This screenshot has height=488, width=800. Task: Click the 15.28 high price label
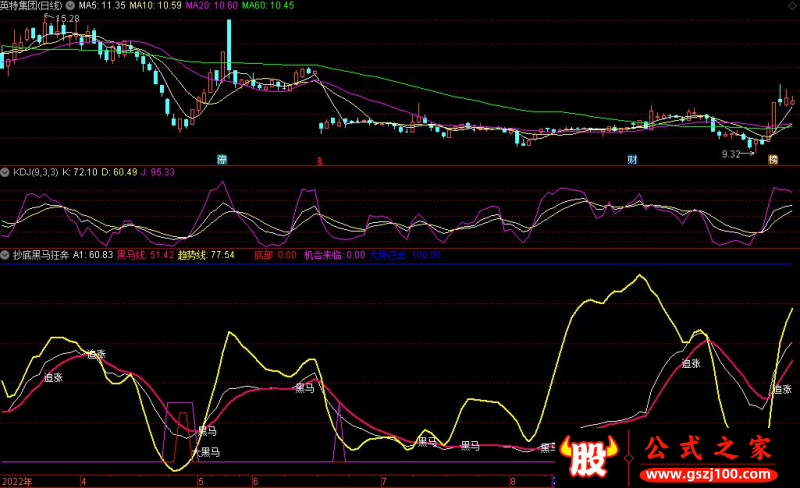coord(67,19)
